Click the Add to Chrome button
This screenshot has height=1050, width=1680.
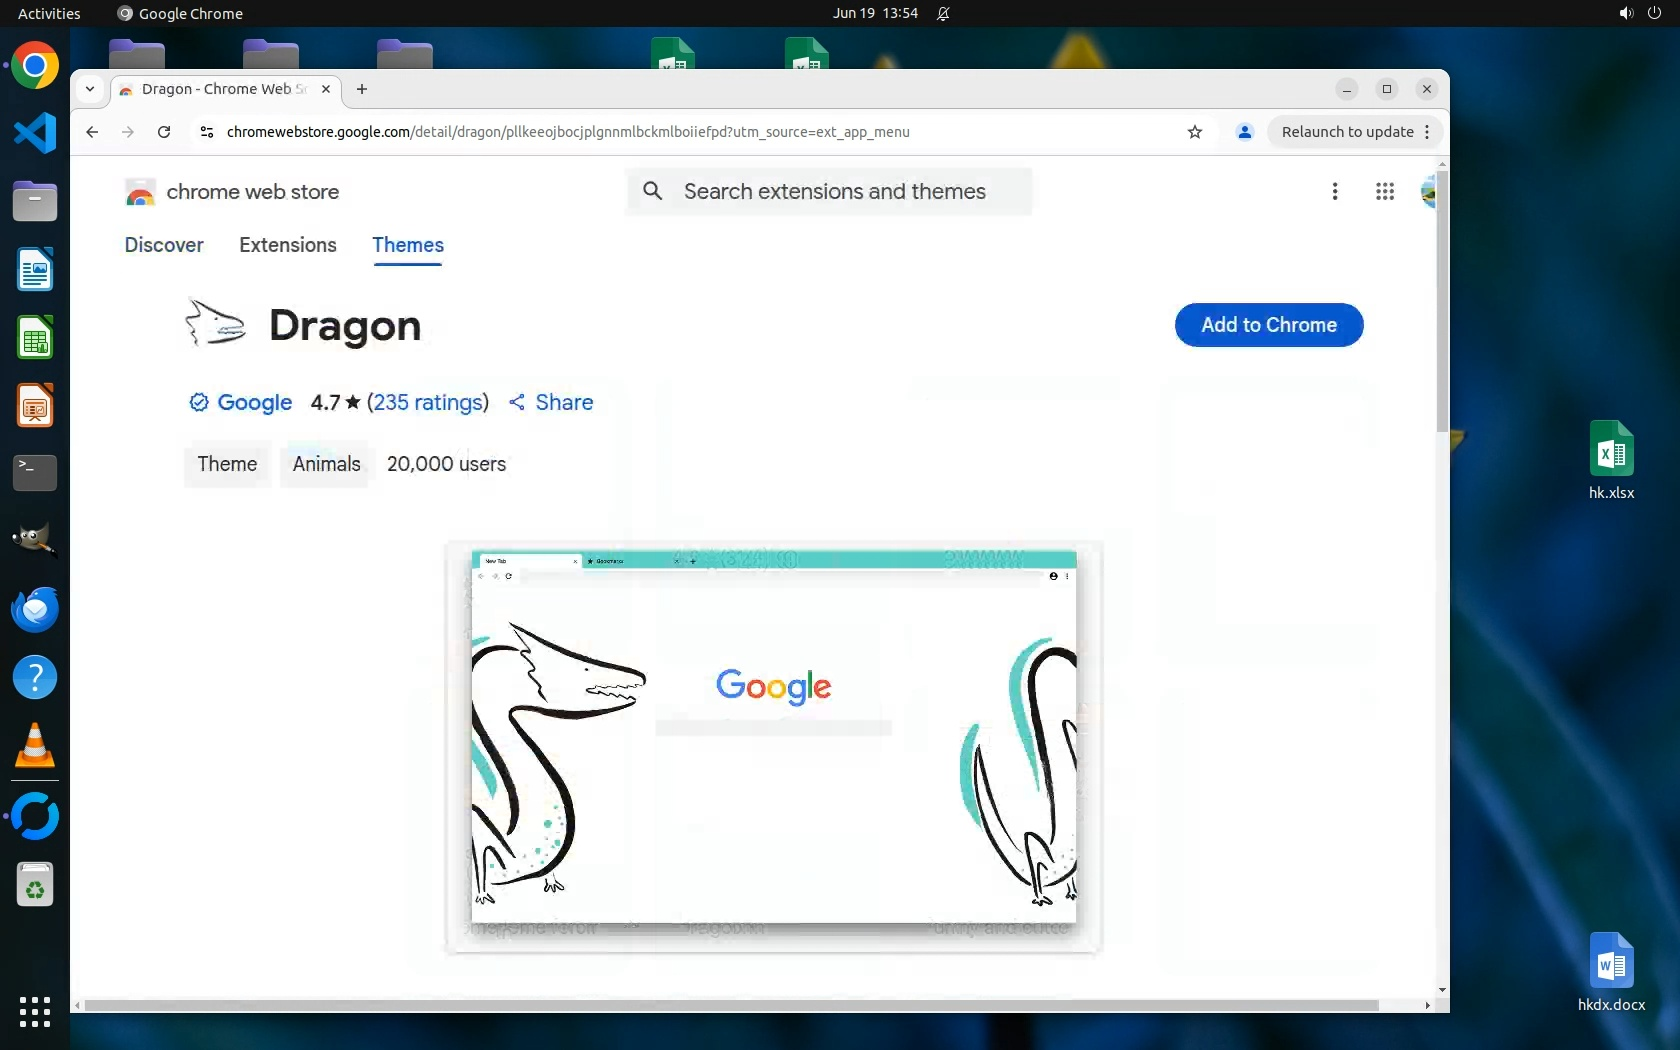click(x=1268, y=325)
